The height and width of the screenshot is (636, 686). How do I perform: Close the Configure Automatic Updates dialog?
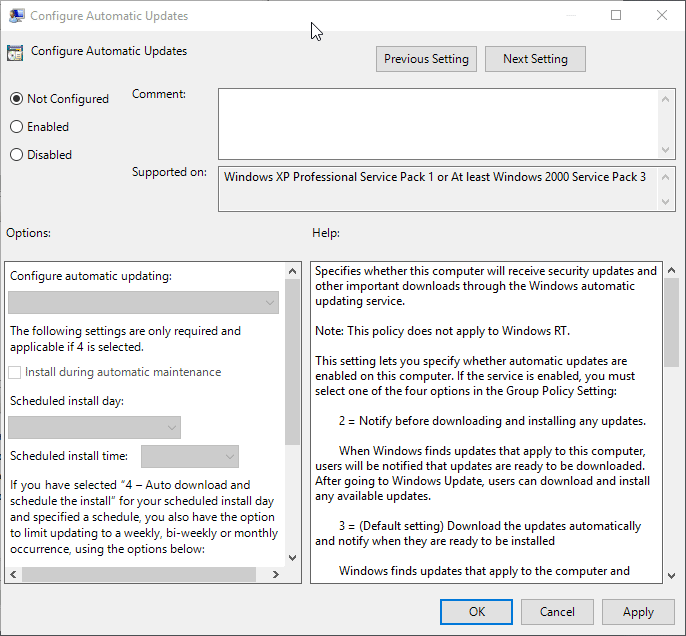662,15
